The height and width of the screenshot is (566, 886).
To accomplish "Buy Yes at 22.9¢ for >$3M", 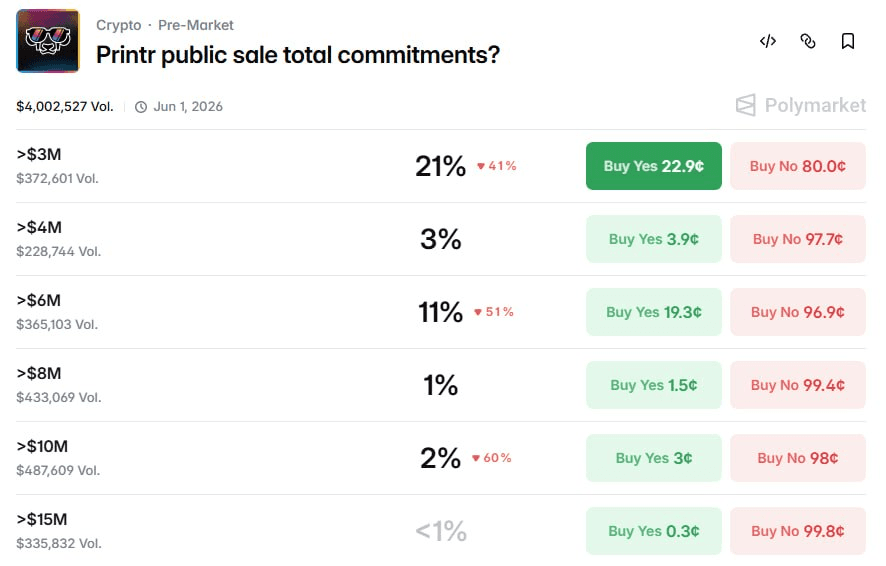I will 653,166.
